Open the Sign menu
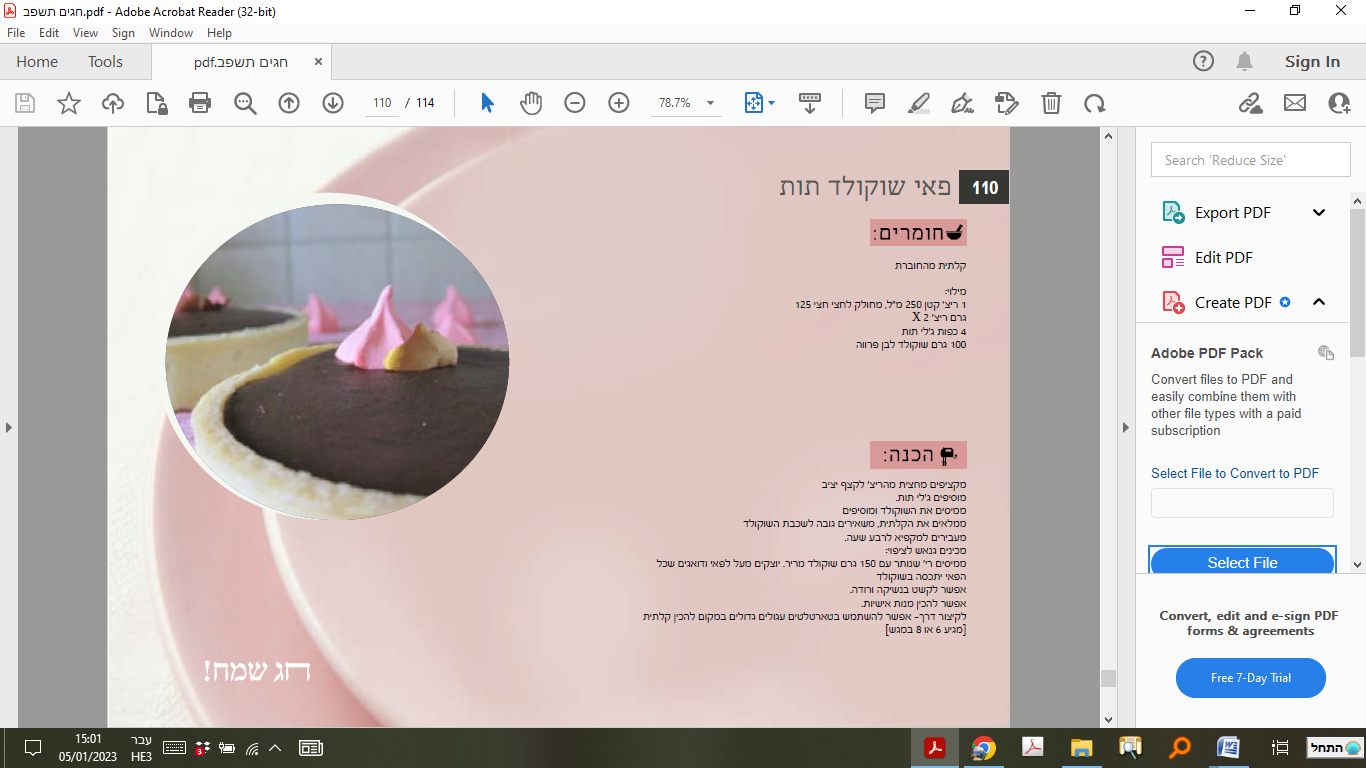Viewport: 1366px width, 768px height. point(123,33)
